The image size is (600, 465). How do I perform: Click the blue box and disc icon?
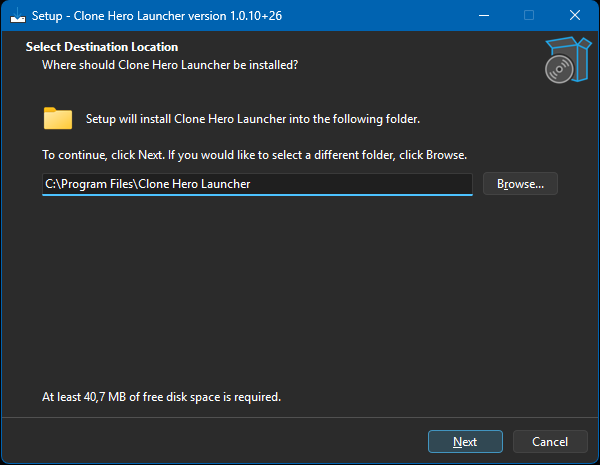click(x=568, y=60)
